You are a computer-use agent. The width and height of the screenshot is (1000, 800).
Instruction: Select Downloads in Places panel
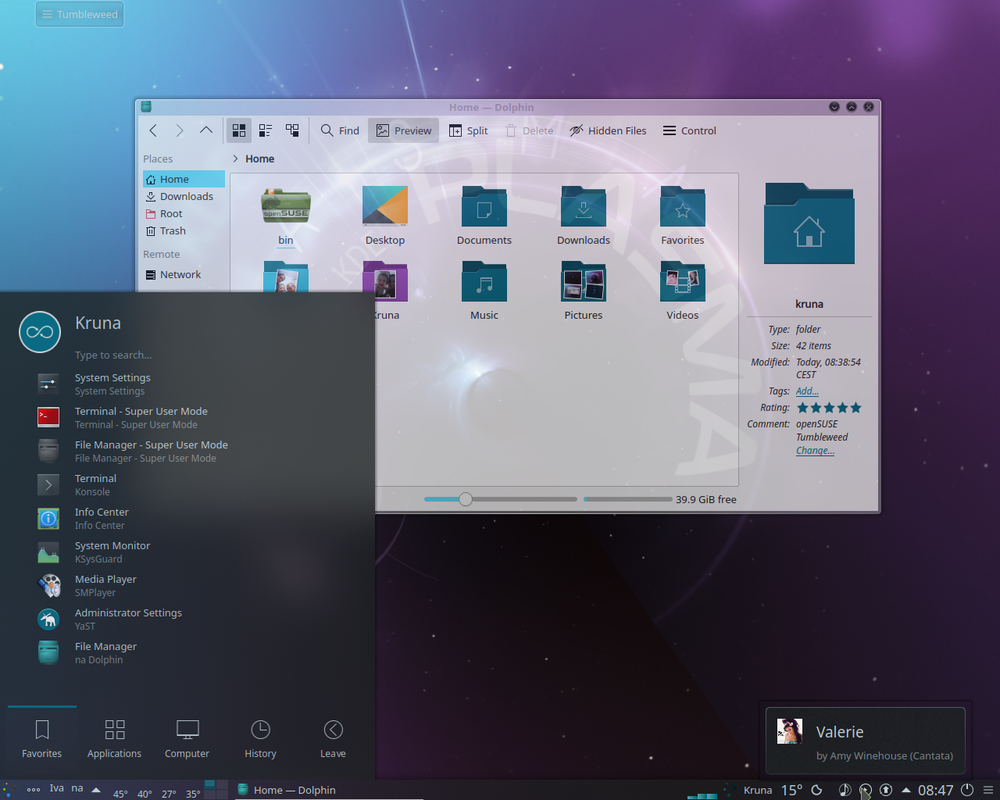pos(184,196)
